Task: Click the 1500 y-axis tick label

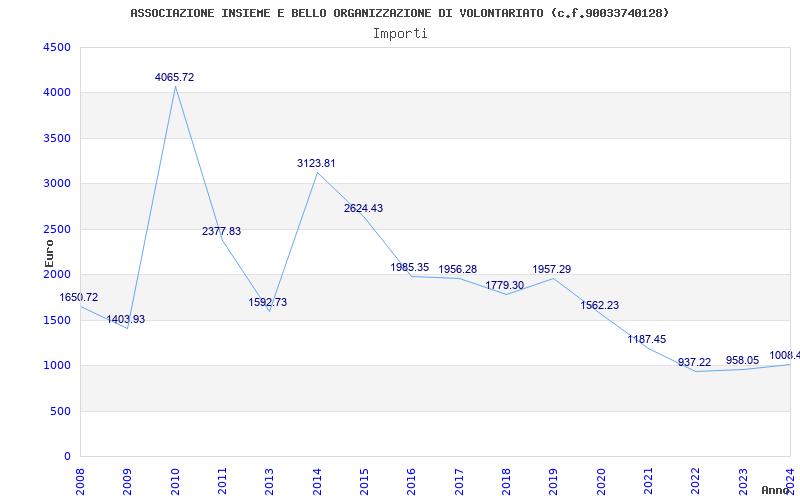Action: [x=57, y=320]
